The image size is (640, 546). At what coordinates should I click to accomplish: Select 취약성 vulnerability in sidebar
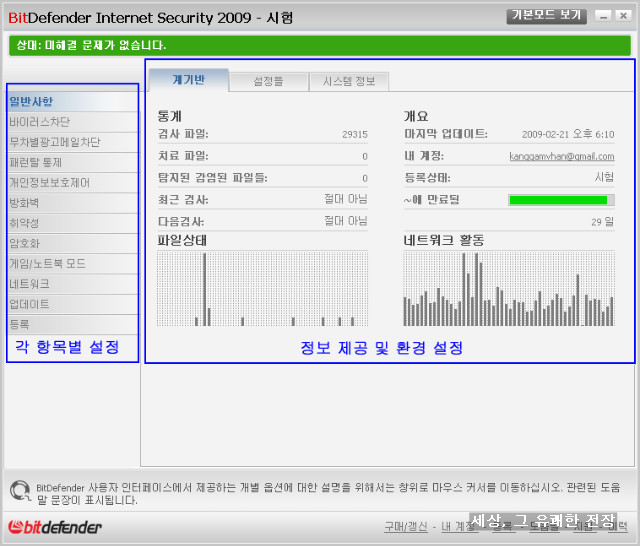tap(73, 224)
